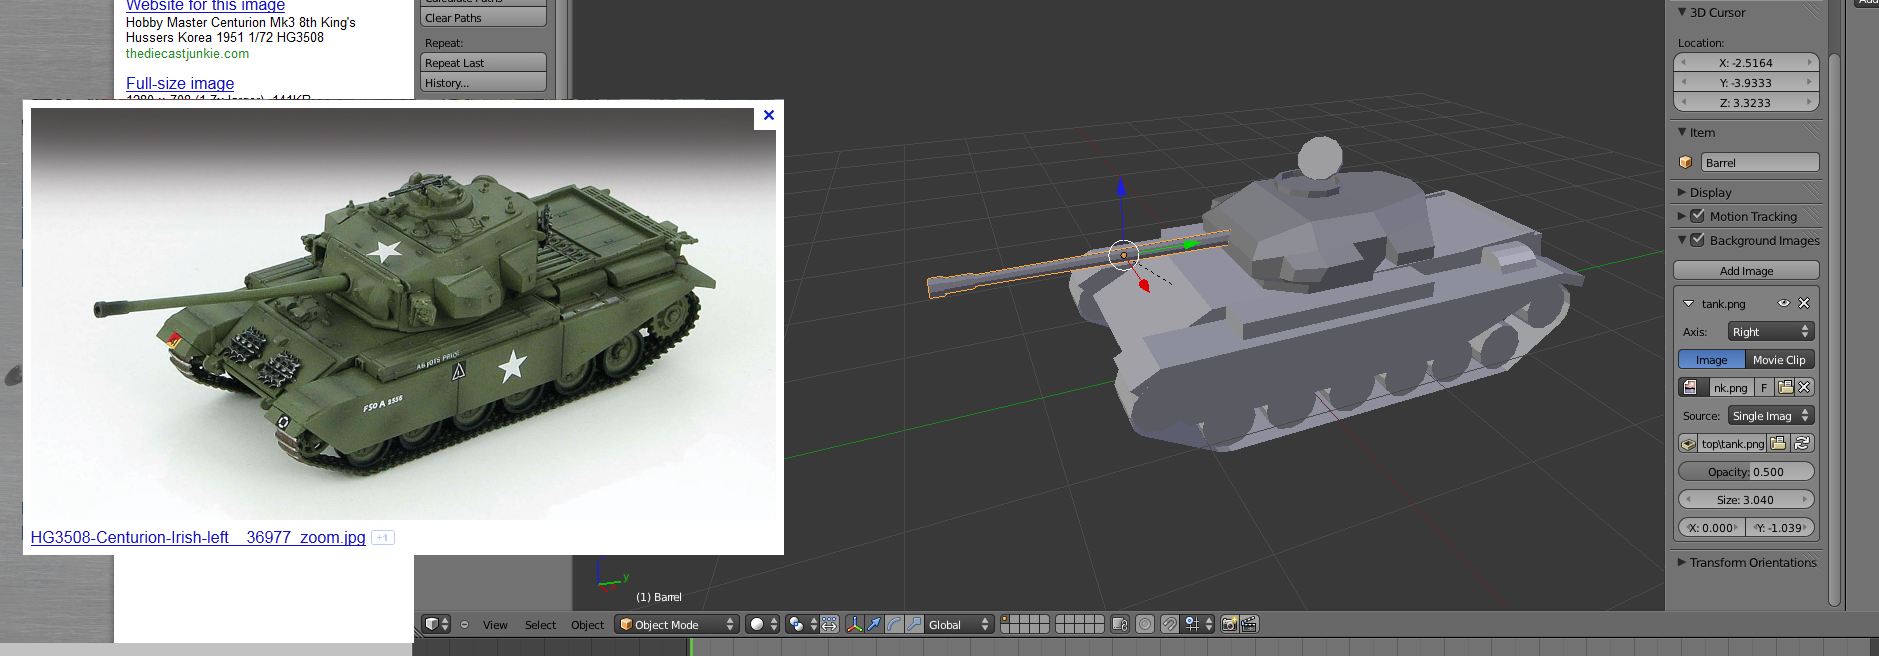Click the Repeat Last button

click(483, 63)
